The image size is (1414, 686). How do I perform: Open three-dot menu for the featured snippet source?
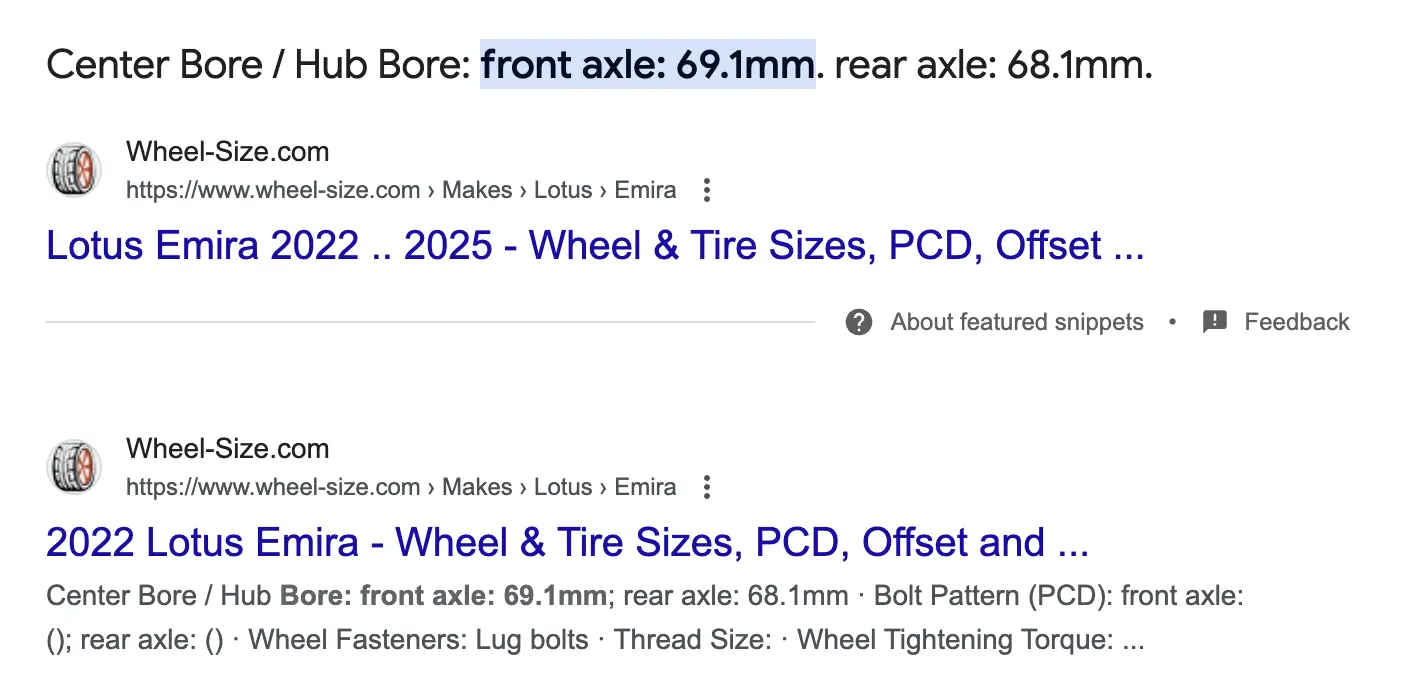pyautogui.click(x=707, y=190)
